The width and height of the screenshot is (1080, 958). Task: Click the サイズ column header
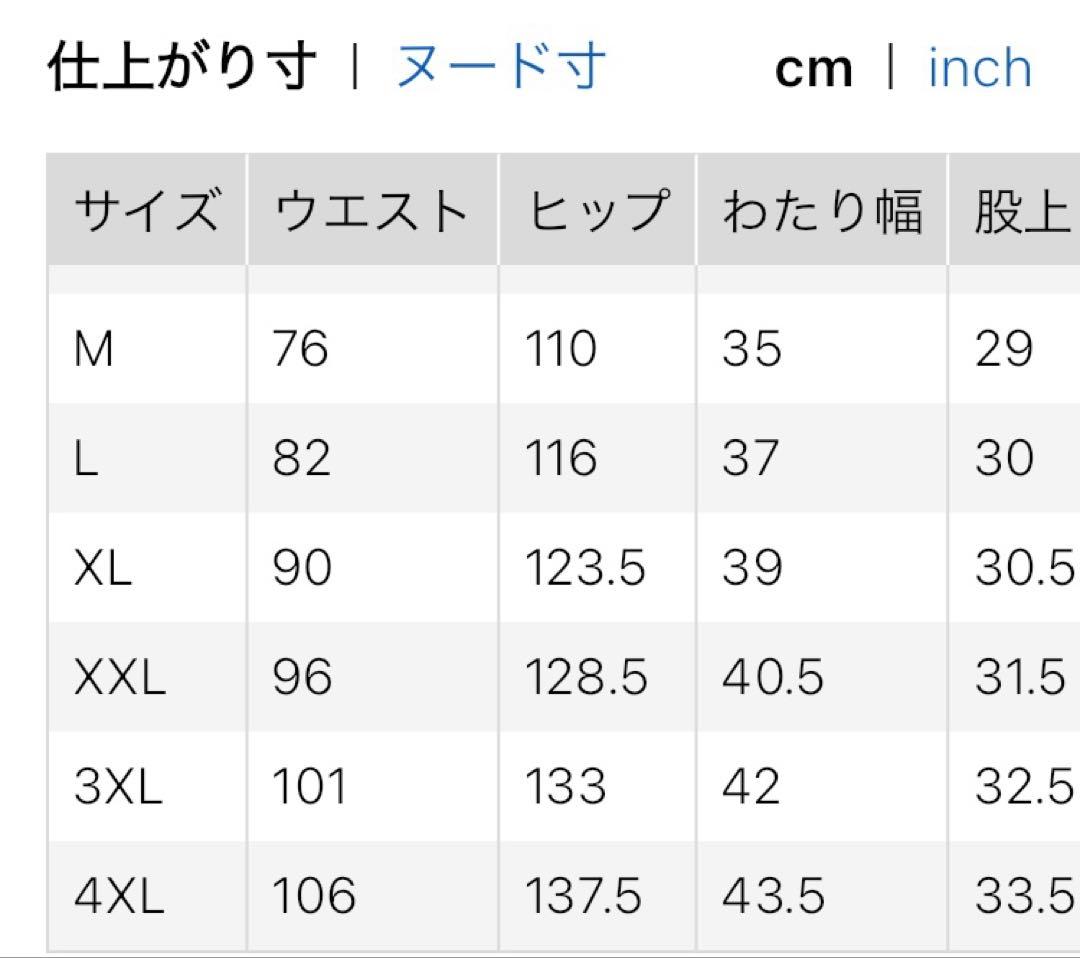click(x=146, y=211)
